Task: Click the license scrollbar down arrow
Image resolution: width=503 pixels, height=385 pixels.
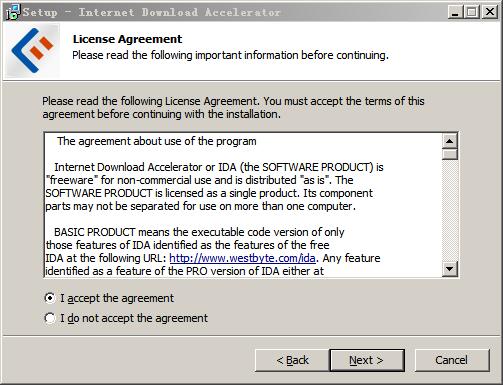Action: (x=450, y=268)
